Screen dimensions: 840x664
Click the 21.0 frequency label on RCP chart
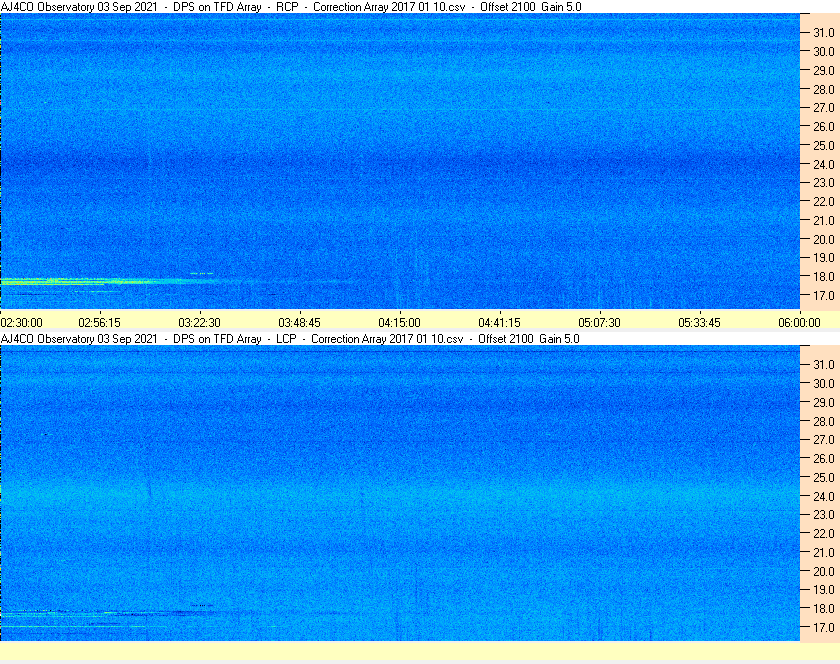(824, 220)
